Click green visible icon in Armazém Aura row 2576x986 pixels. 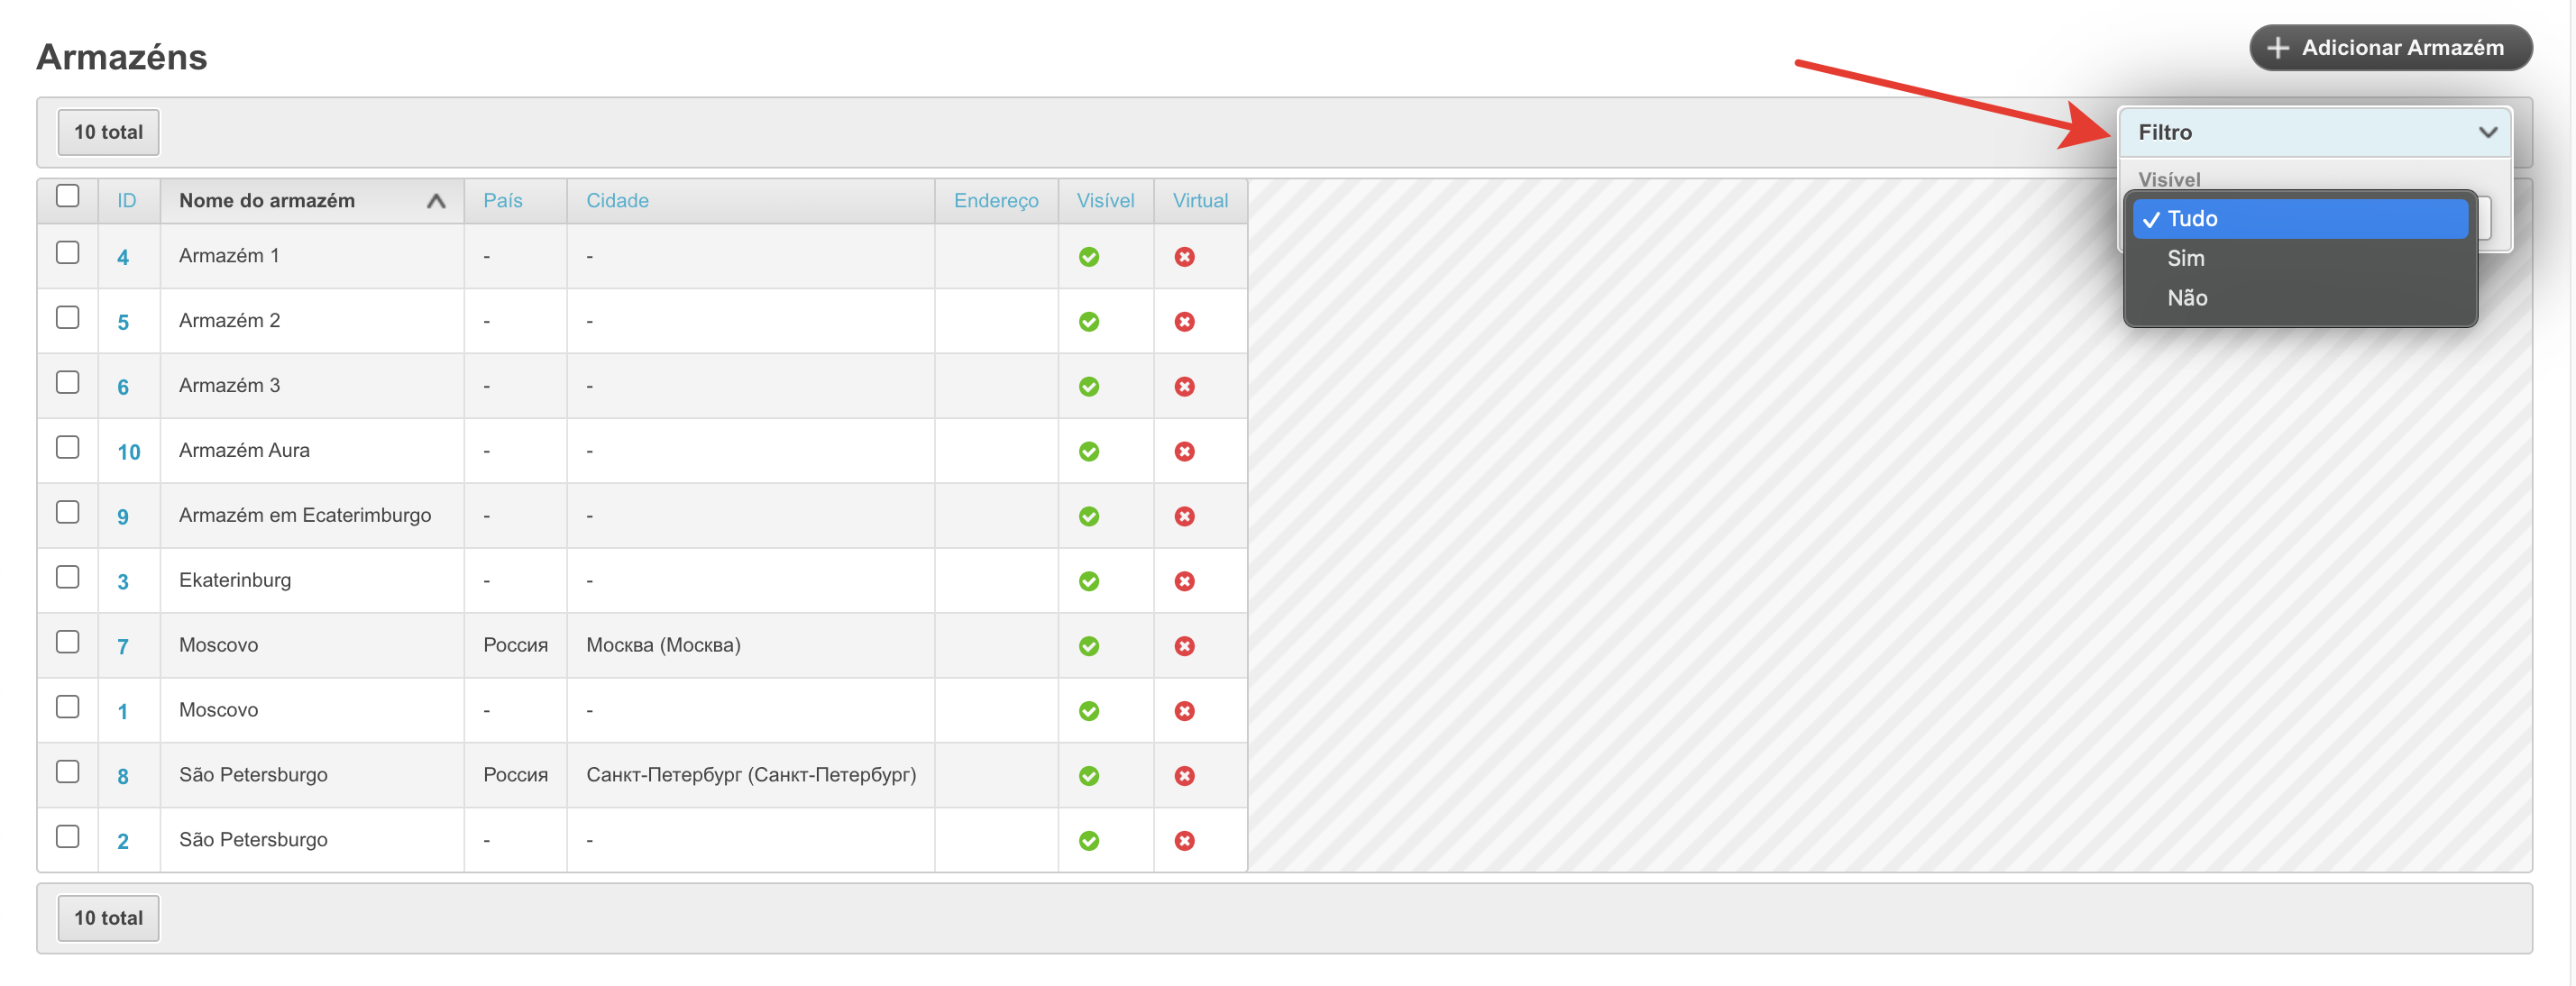click(1089, 452)
